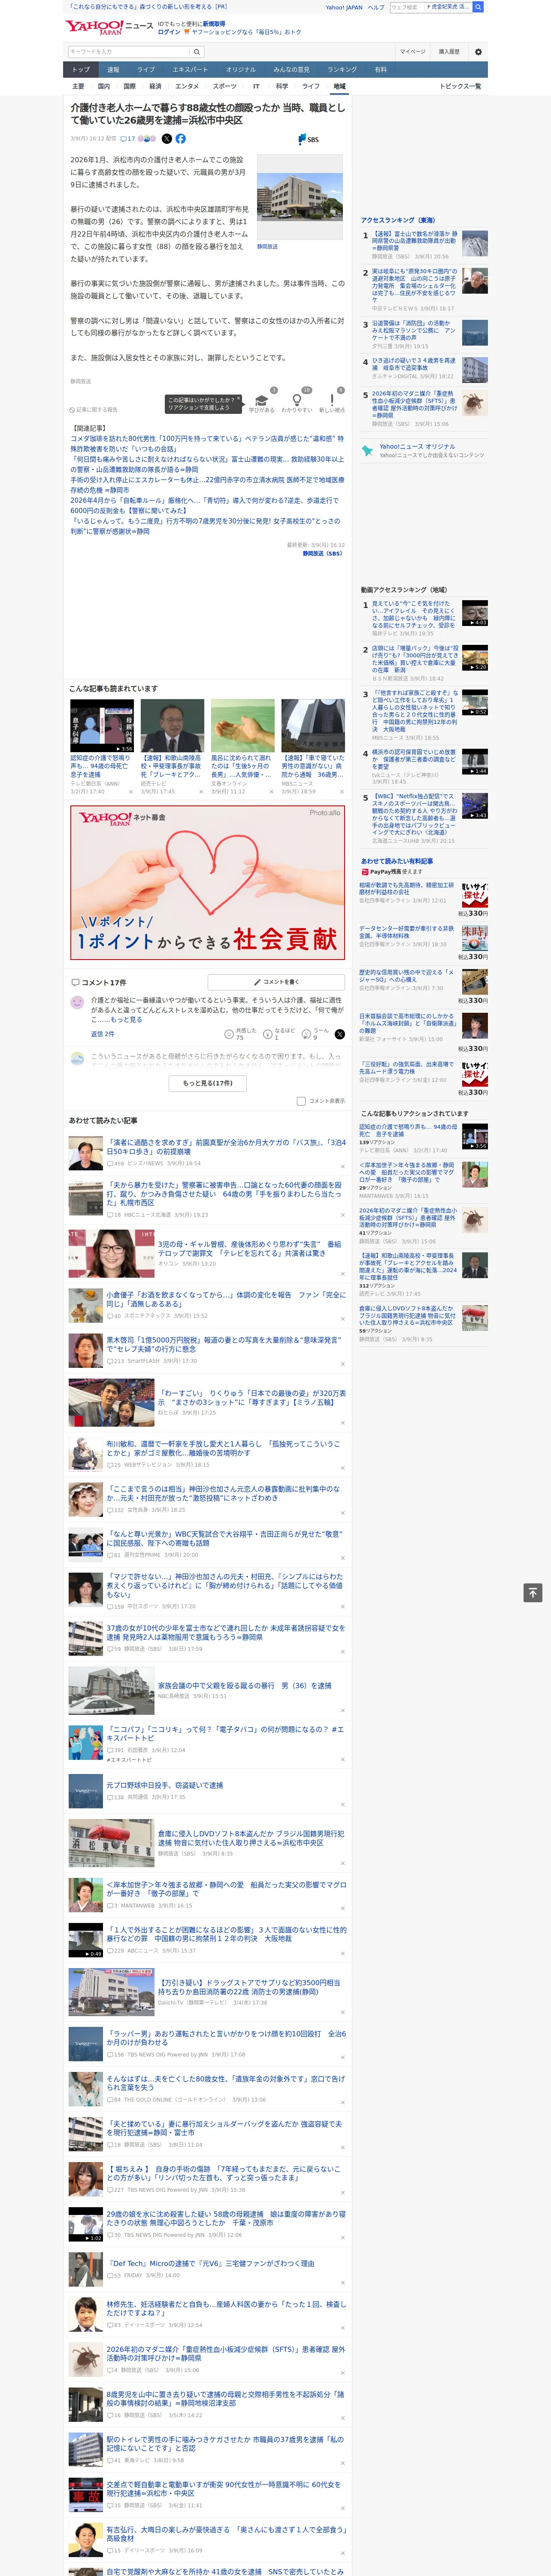Open video ranking item 横浜市の認可保育園でいじめ放置
The width and height of the screenshot is (551, 2576).
click(414, 759)
